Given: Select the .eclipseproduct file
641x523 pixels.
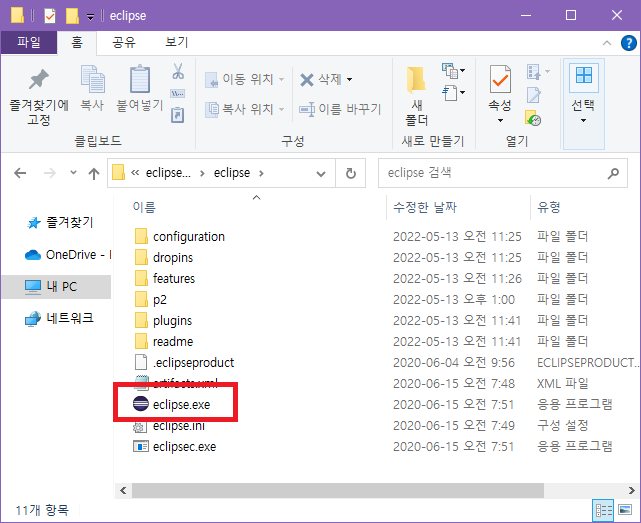Looking at the screenshot, I should 184,363.
